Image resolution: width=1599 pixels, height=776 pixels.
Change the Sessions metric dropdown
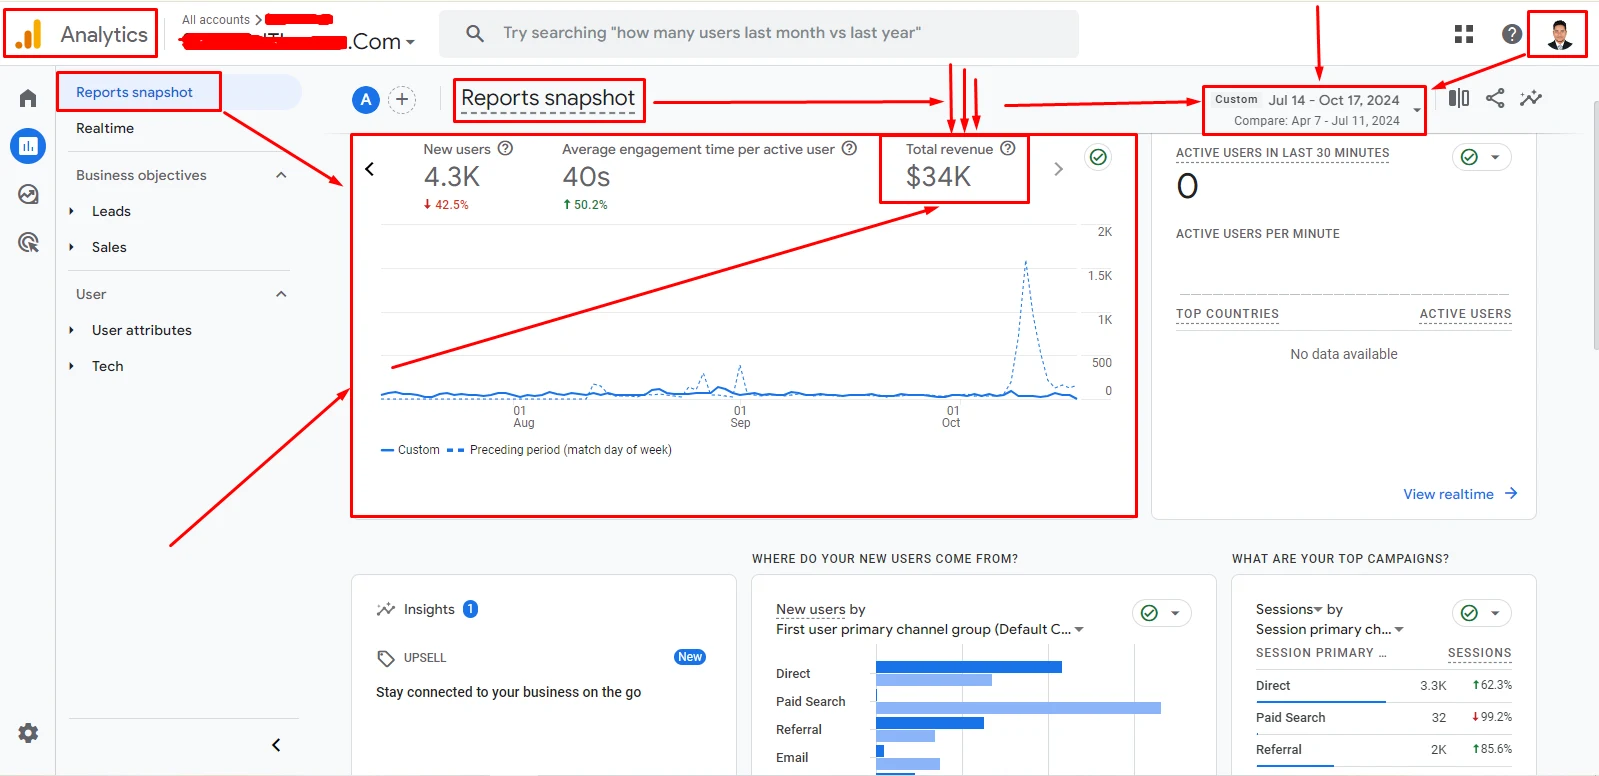[x=1289, y=609]
